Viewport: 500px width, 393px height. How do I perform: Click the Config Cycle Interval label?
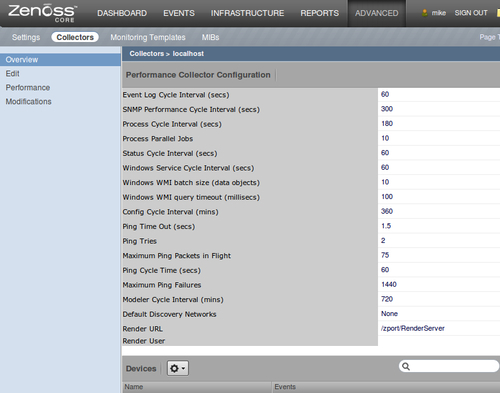click(170, 212)
